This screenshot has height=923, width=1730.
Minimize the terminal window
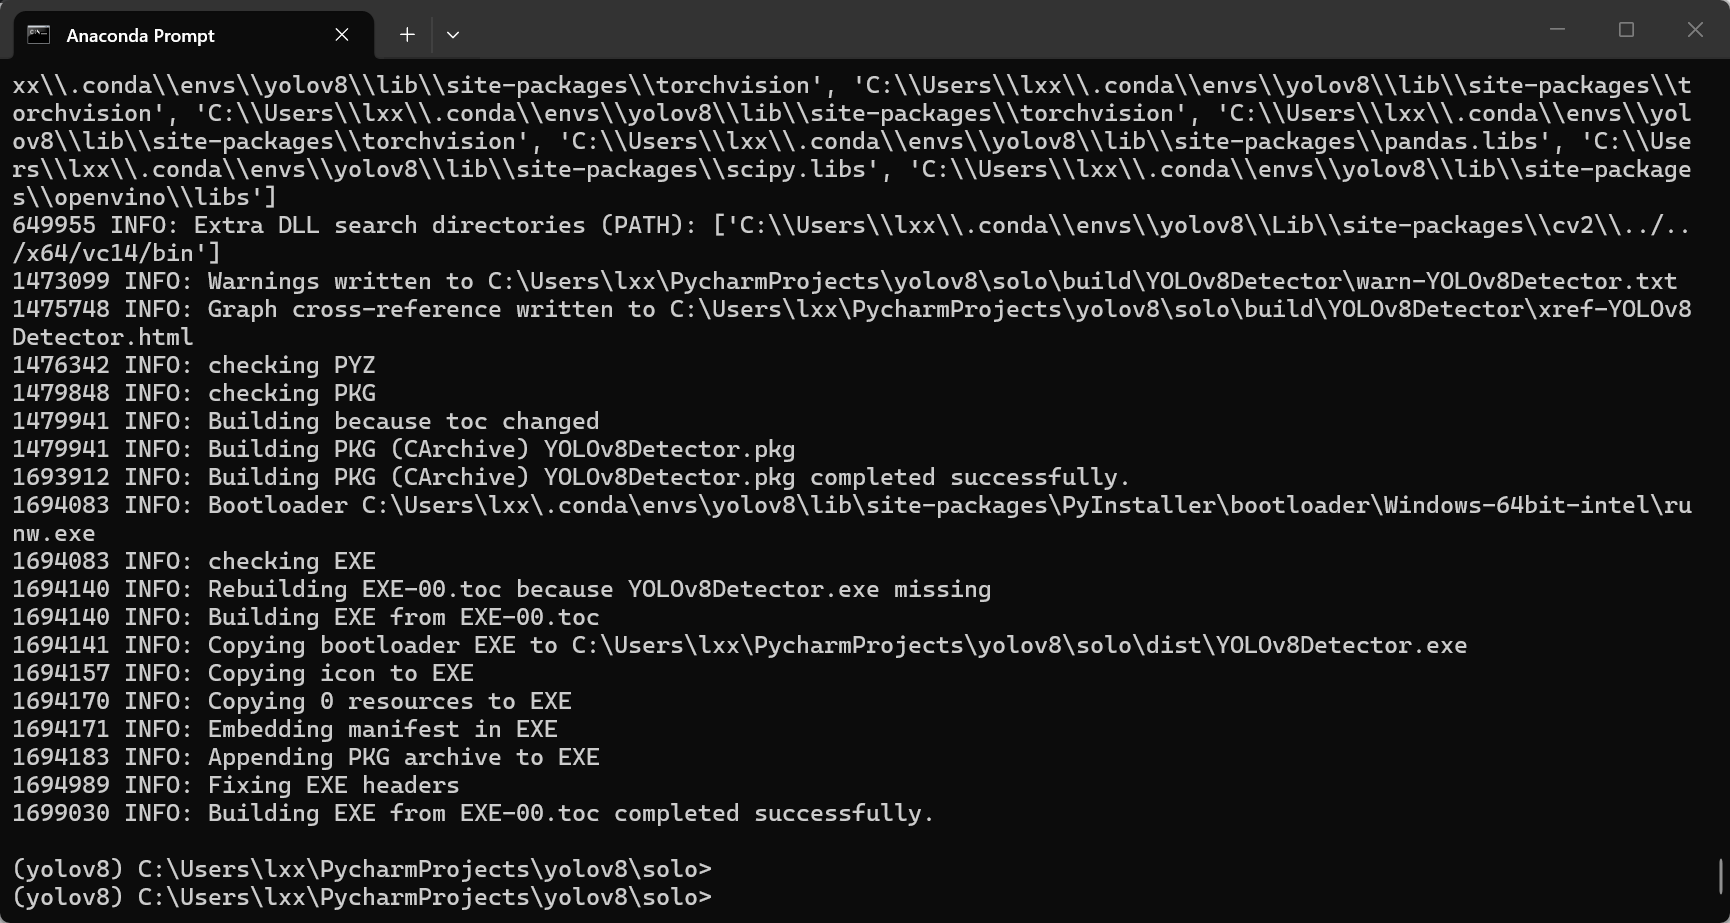click(1557, 30)
